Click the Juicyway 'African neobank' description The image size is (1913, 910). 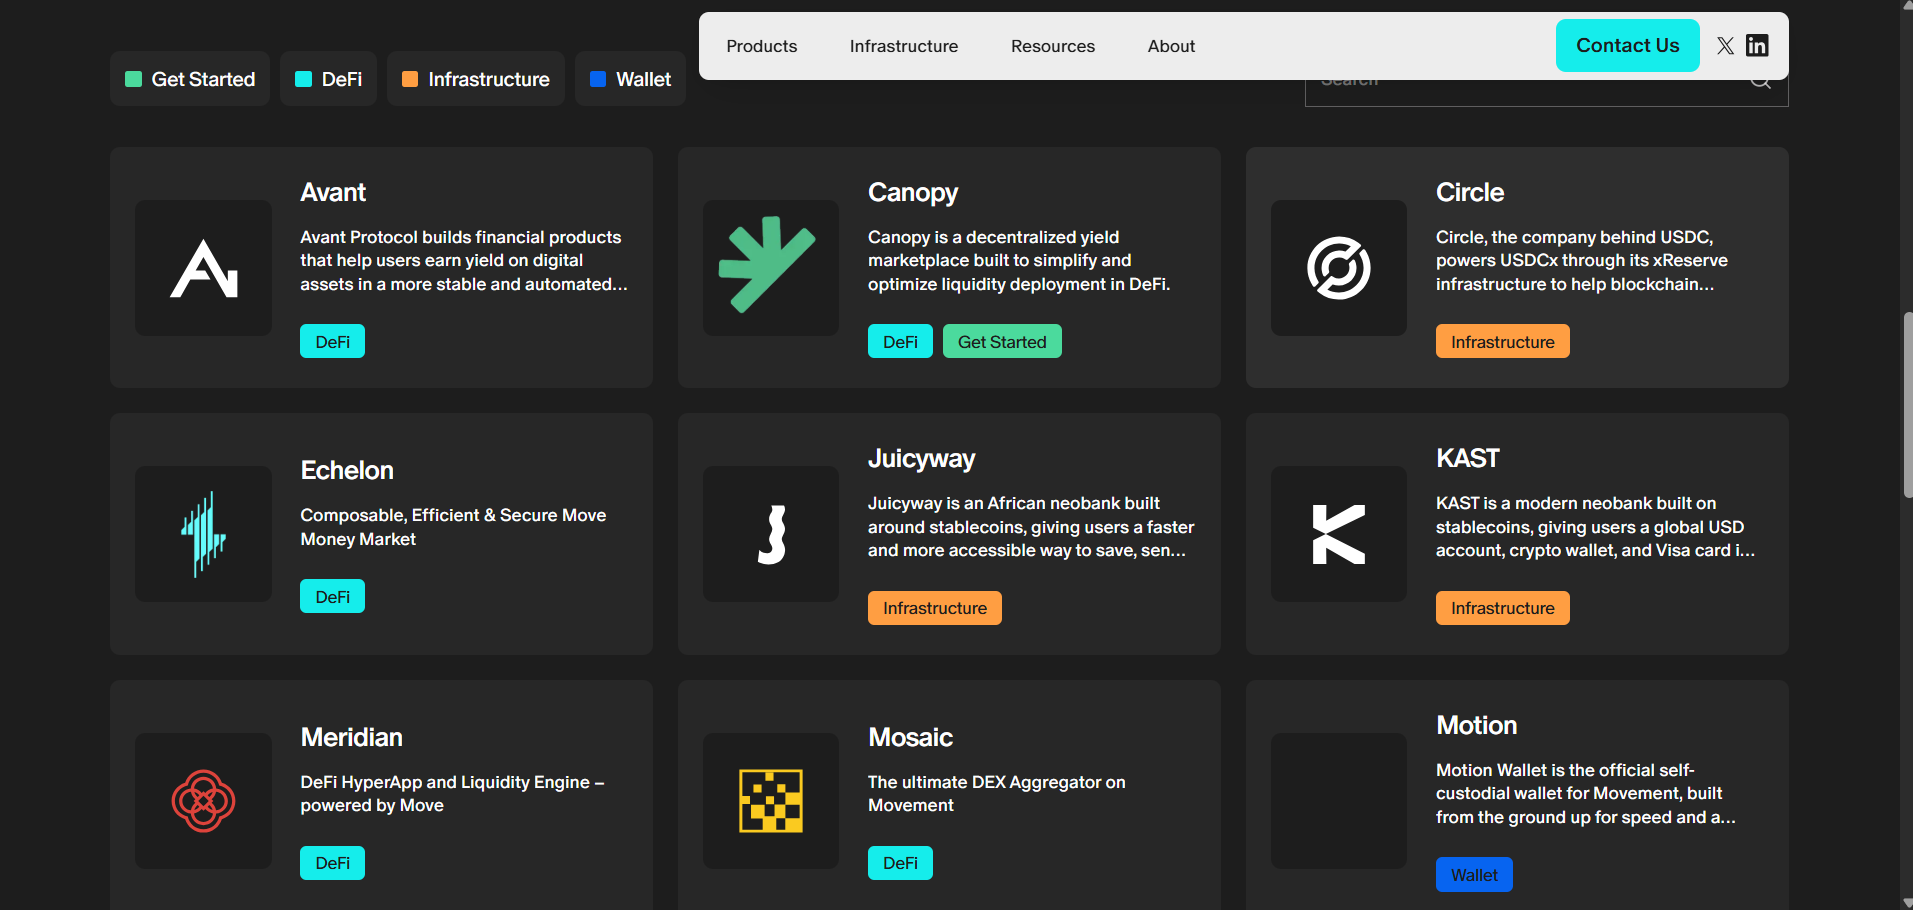[1031, 527]
